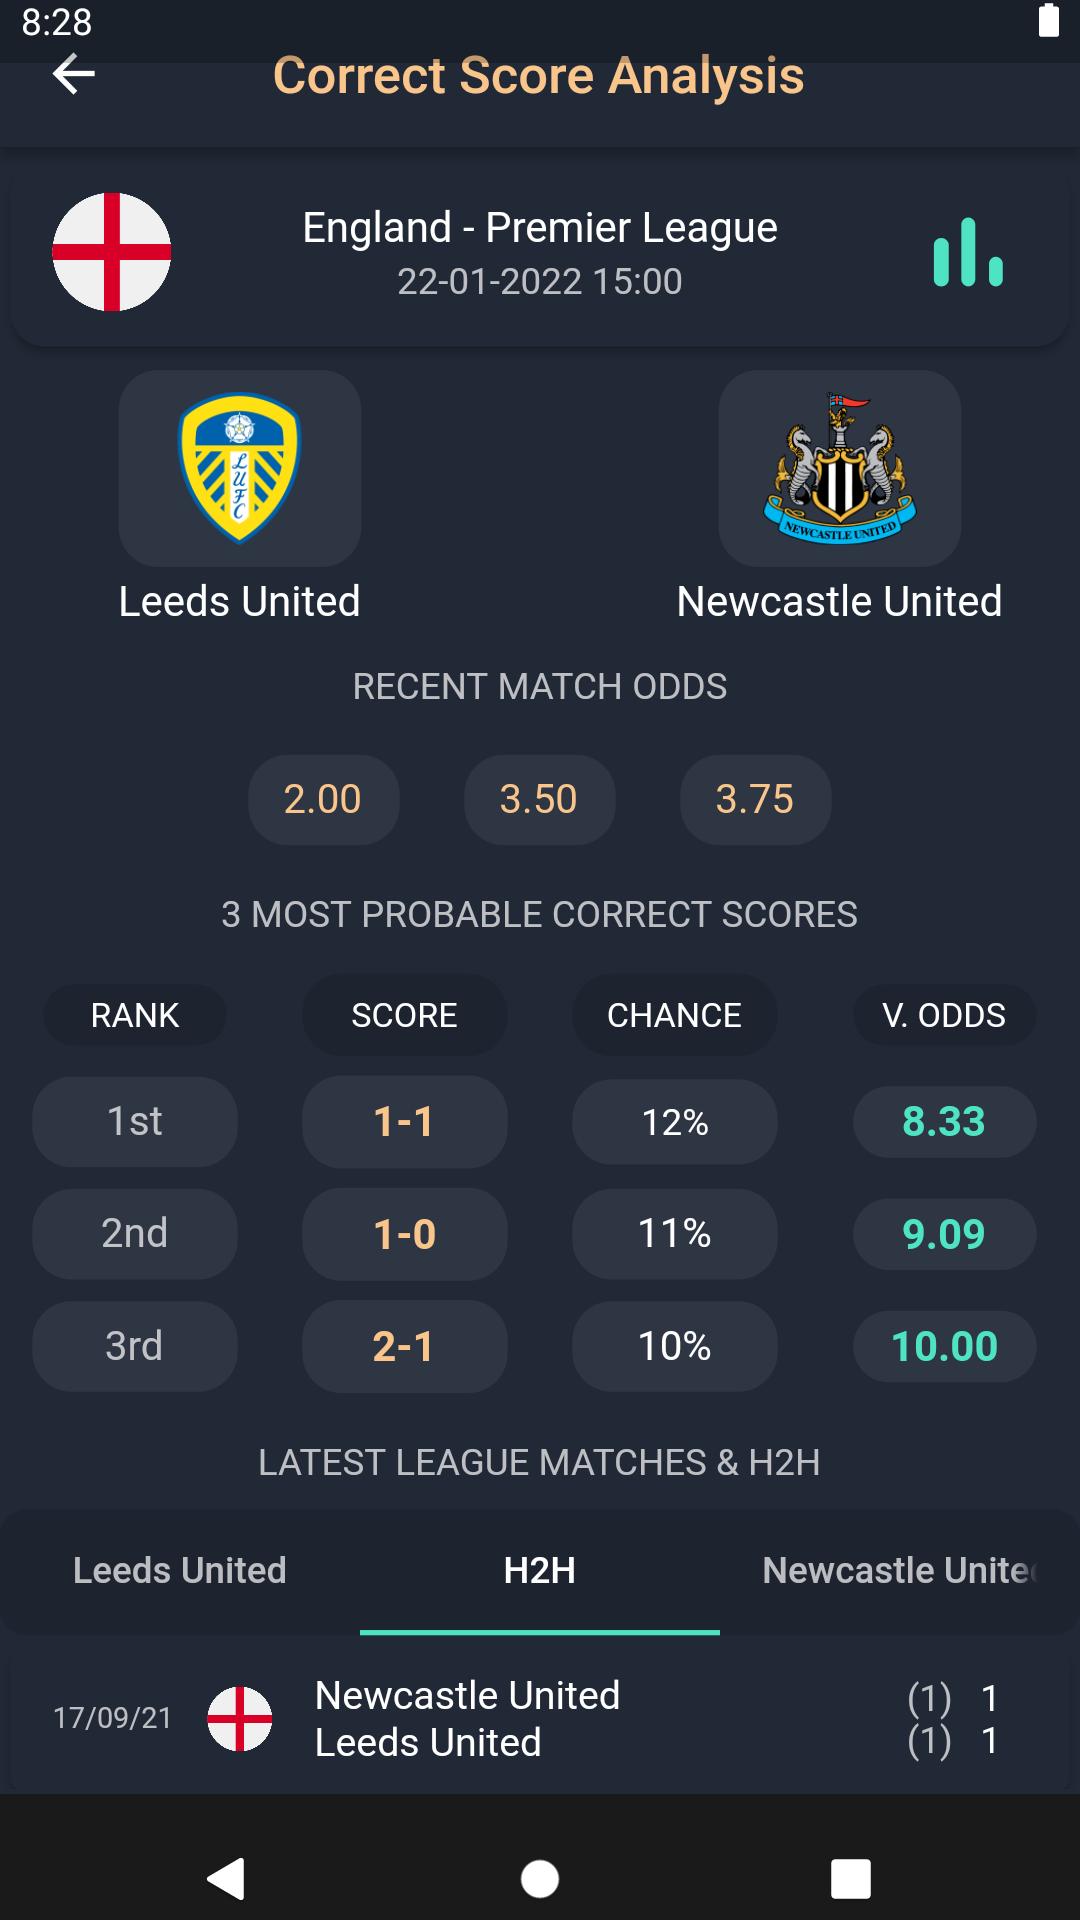Tap Android home circle button

(x=540, y=1879)
